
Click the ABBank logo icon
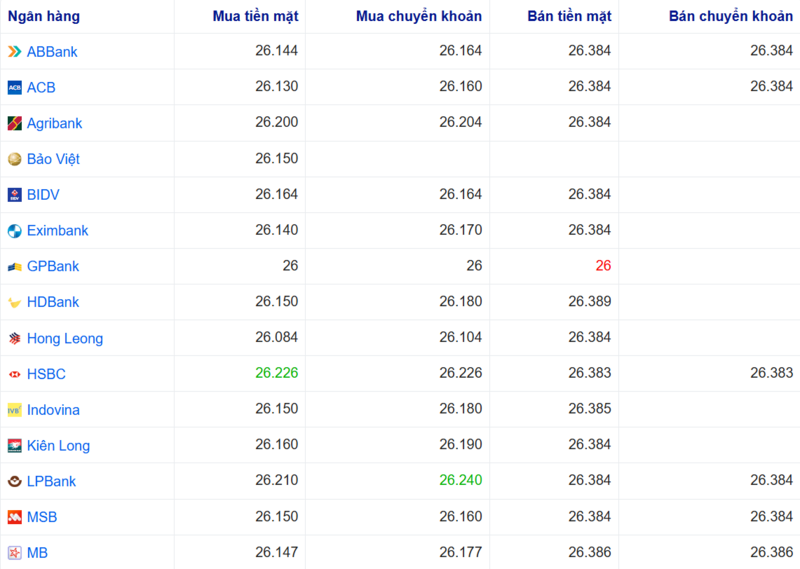point(14,52)
